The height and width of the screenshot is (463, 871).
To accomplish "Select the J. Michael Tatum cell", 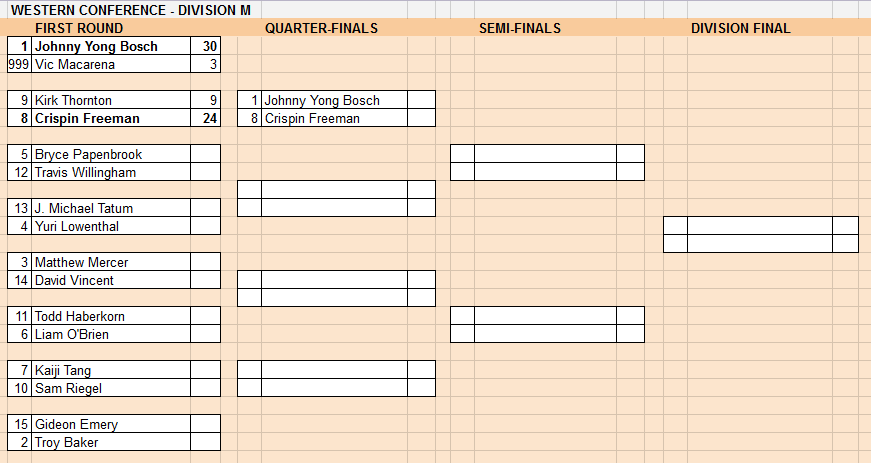I will pos(111,208).
